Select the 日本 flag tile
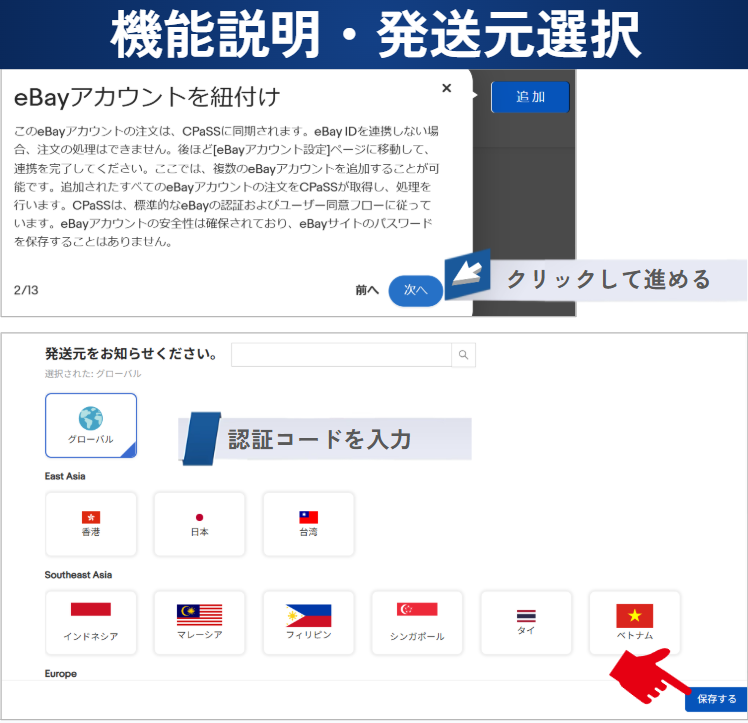The width and height of the screenshot is (748, 723). pyautogui.click(x=199, y=524)
